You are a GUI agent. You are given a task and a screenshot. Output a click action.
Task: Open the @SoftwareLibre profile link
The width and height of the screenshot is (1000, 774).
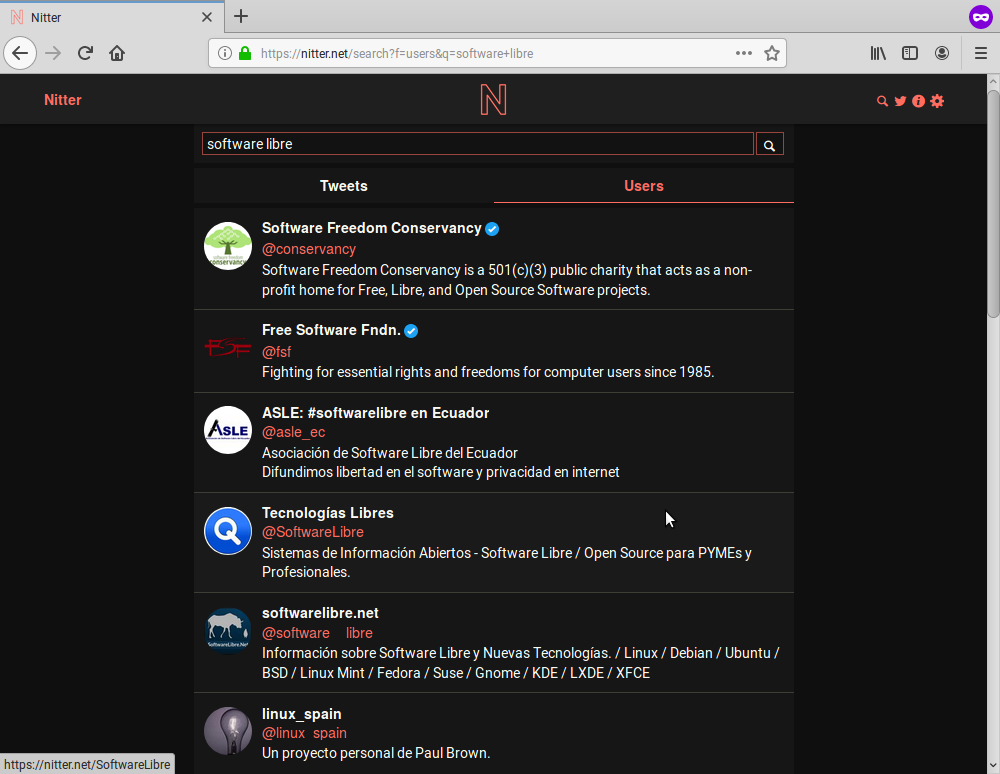click(312, 532)
